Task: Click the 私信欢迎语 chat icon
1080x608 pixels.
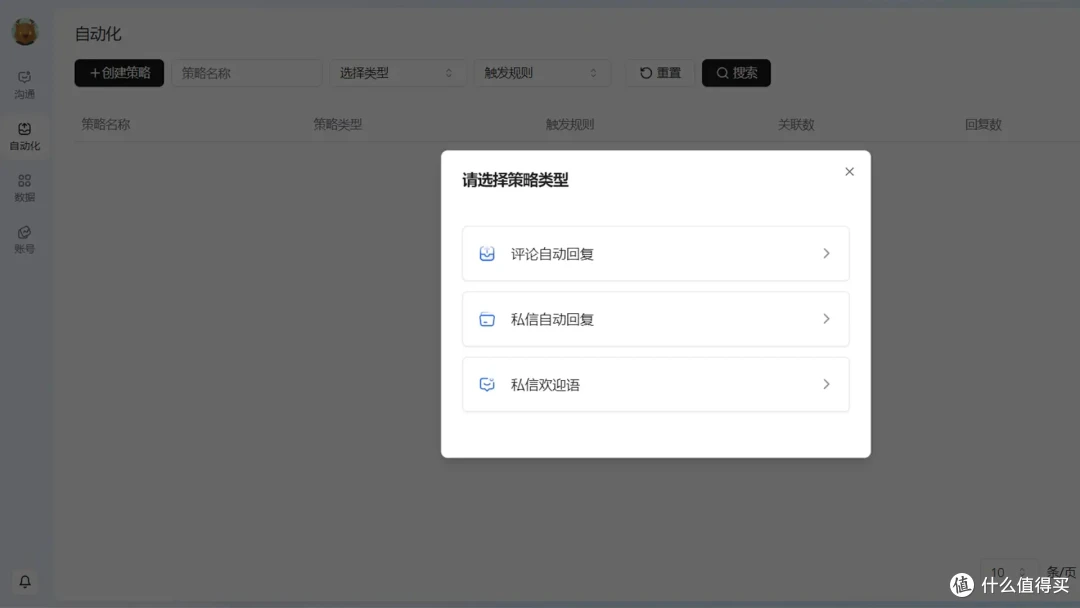Action: (x=487, y=385)
